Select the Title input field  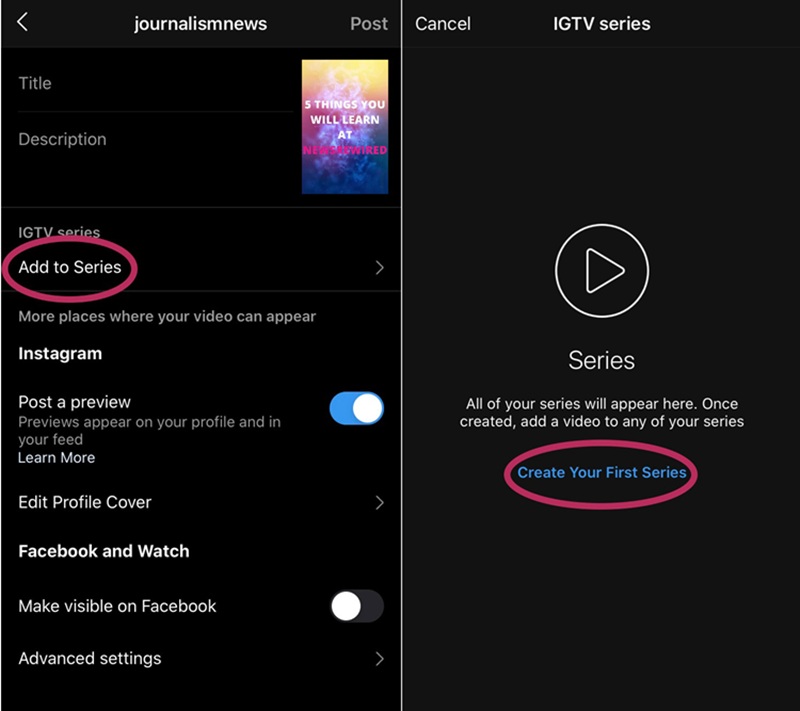[156, 84]
